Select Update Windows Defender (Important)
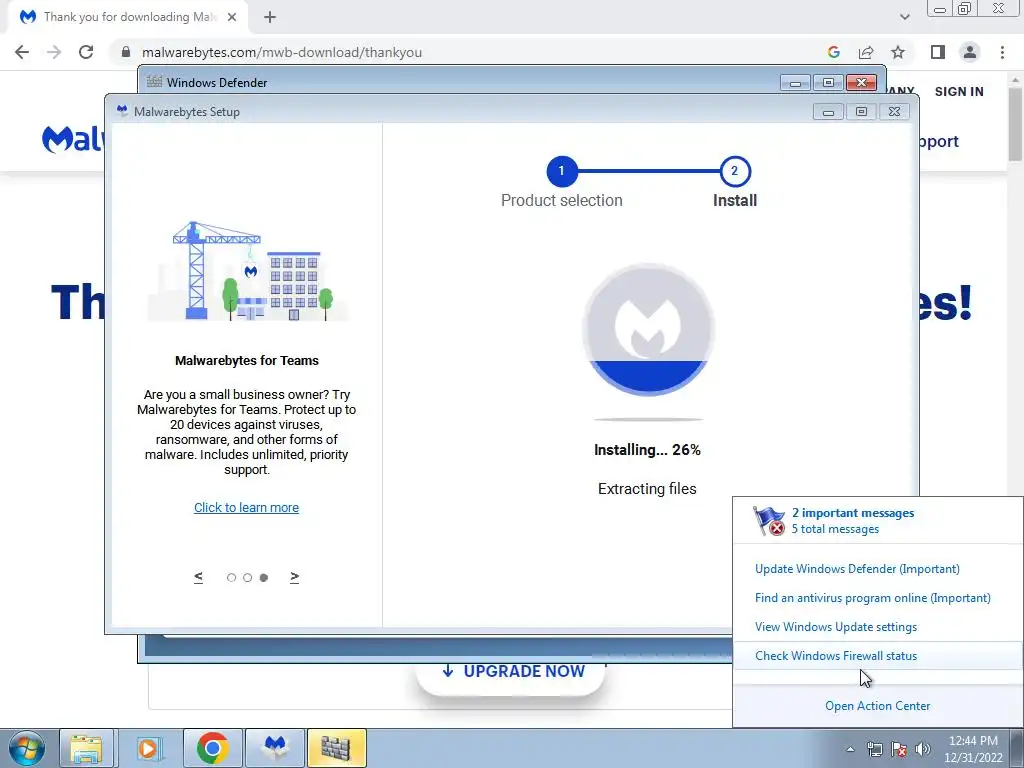Screen dimensions: 1024x768 857,569
